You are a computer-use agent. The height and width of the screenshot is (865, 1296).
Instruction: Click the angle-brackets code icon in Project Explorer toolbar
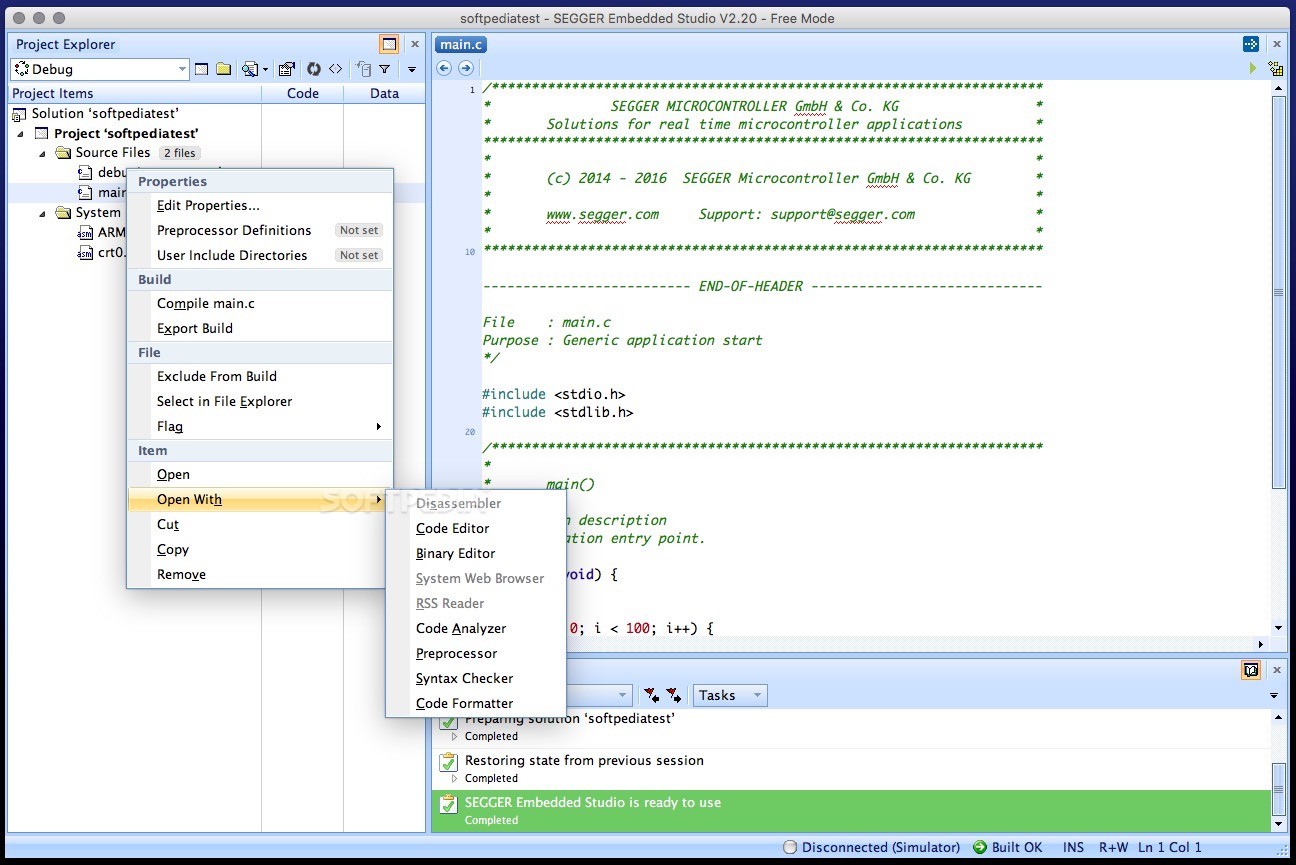tap(335, 69)
